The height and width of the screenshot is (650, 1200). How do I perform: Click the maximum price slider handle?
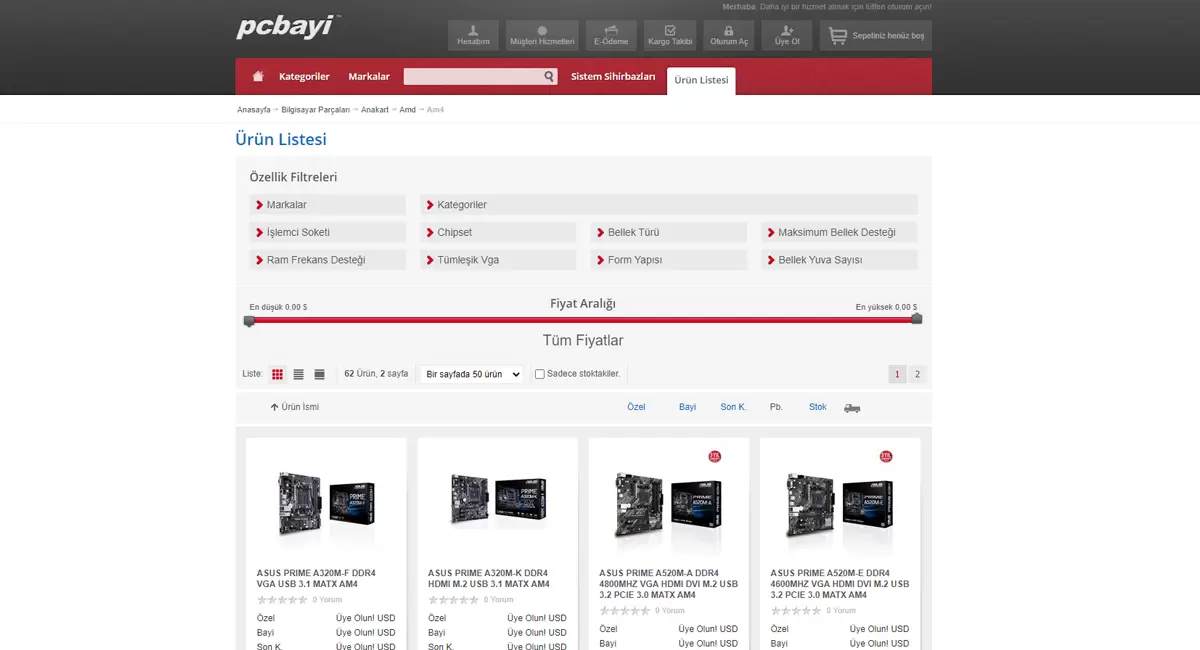point(916,319)
